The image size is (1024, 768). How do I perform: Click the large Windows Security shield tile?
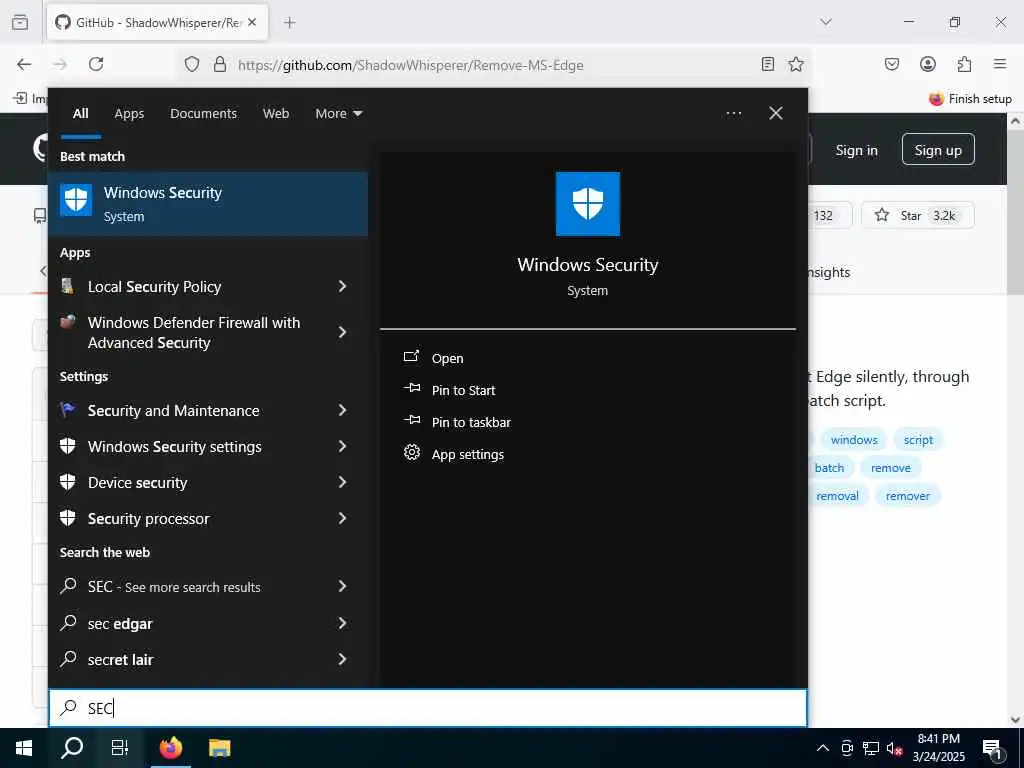coord(588,204)
